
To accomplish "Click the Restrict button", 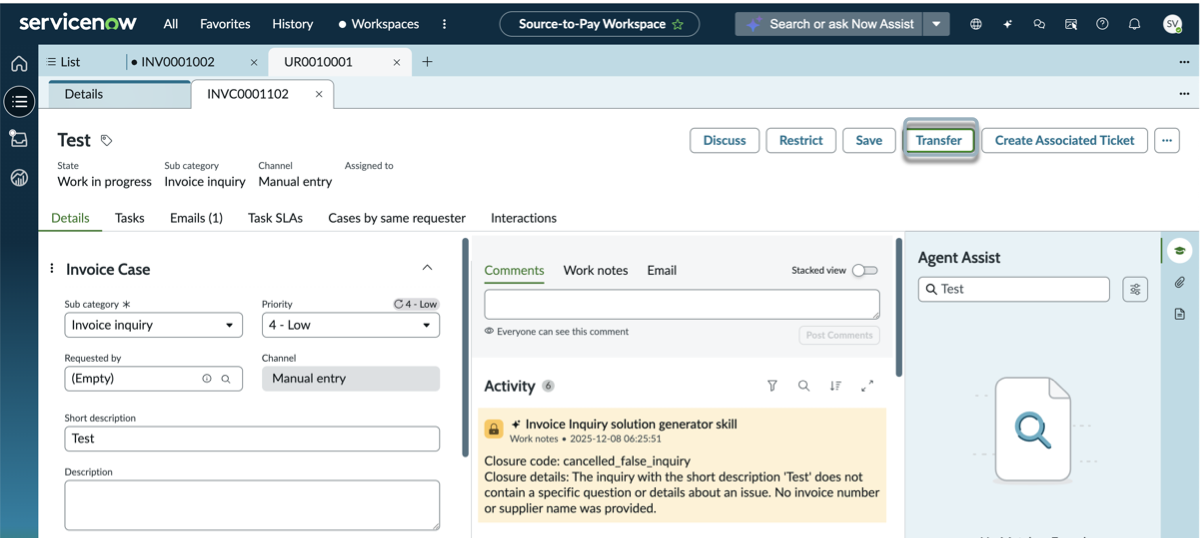I will click(801, 141).
